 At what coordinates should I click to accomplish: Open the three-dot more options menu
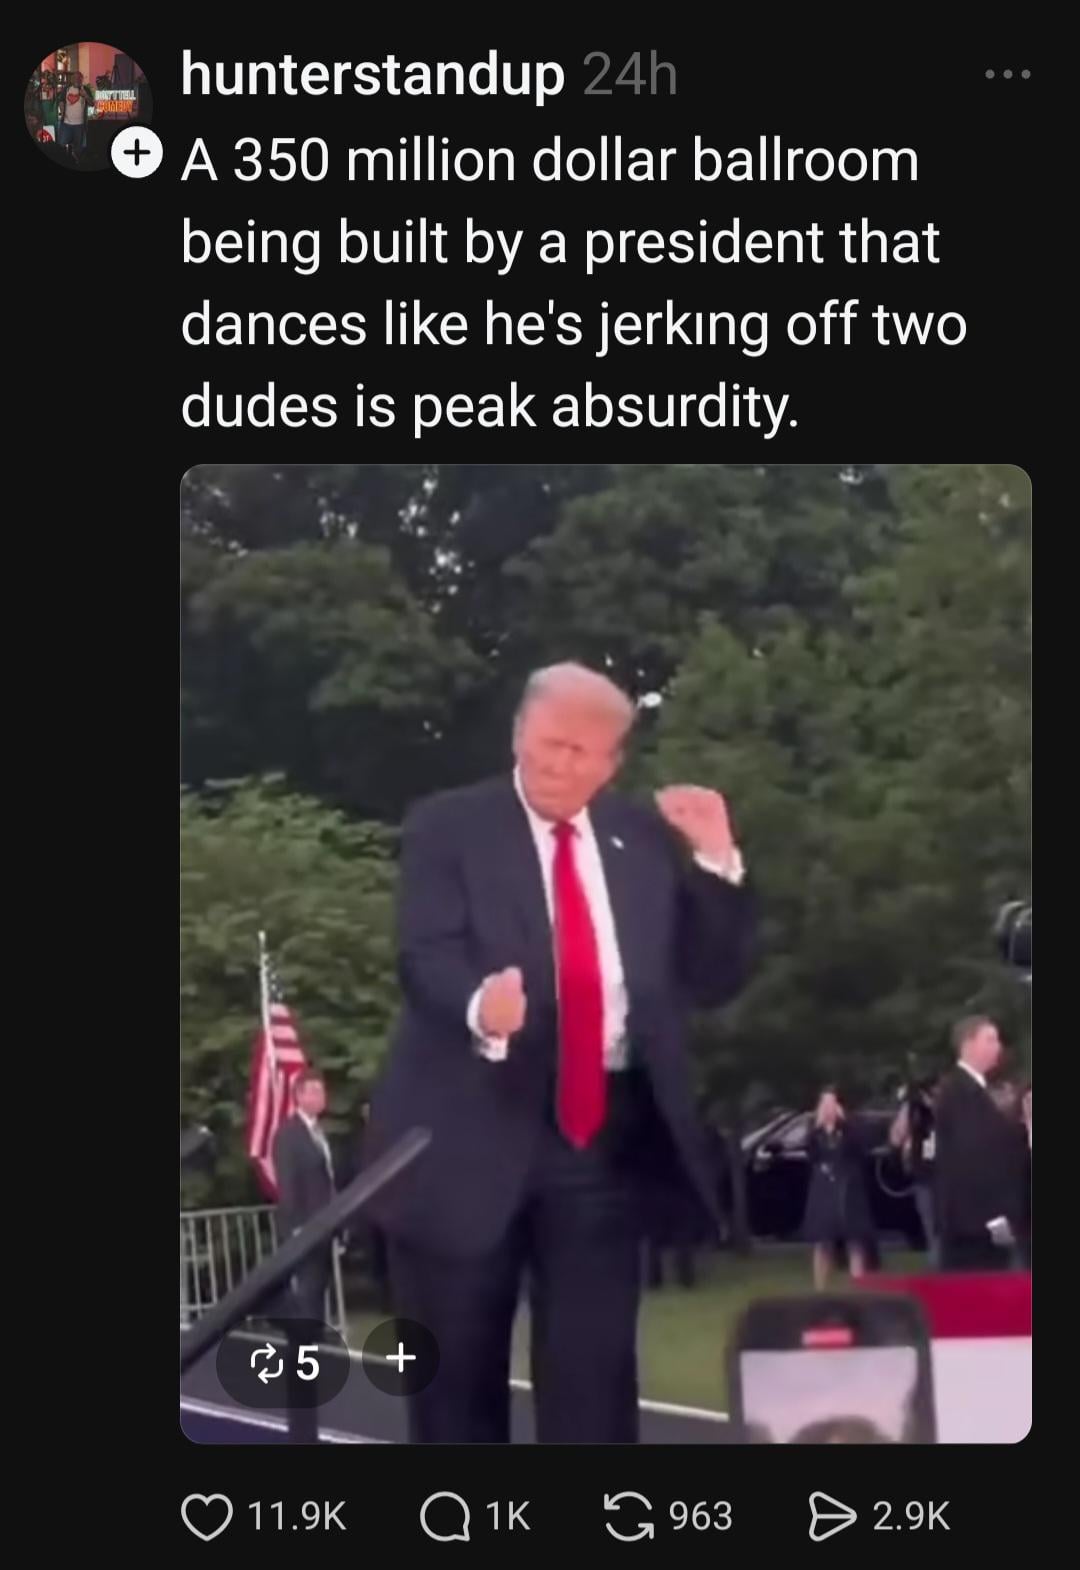point(1007,74)
